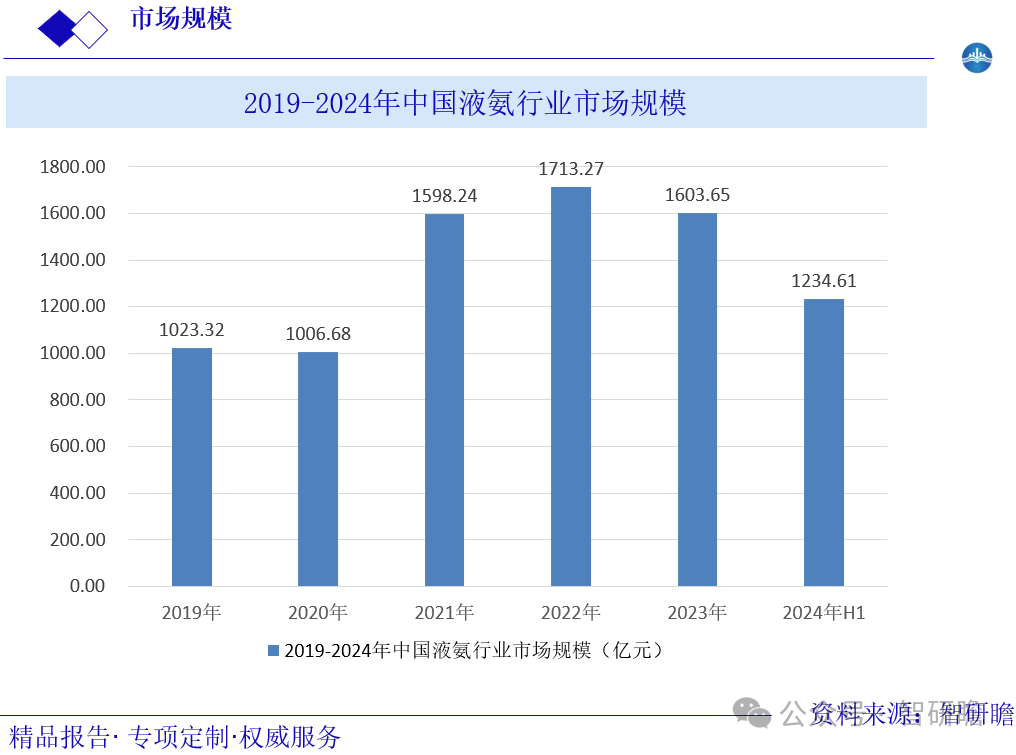
Task: Click the WeChat watermark icon
Action: click(x=751, y=712)
